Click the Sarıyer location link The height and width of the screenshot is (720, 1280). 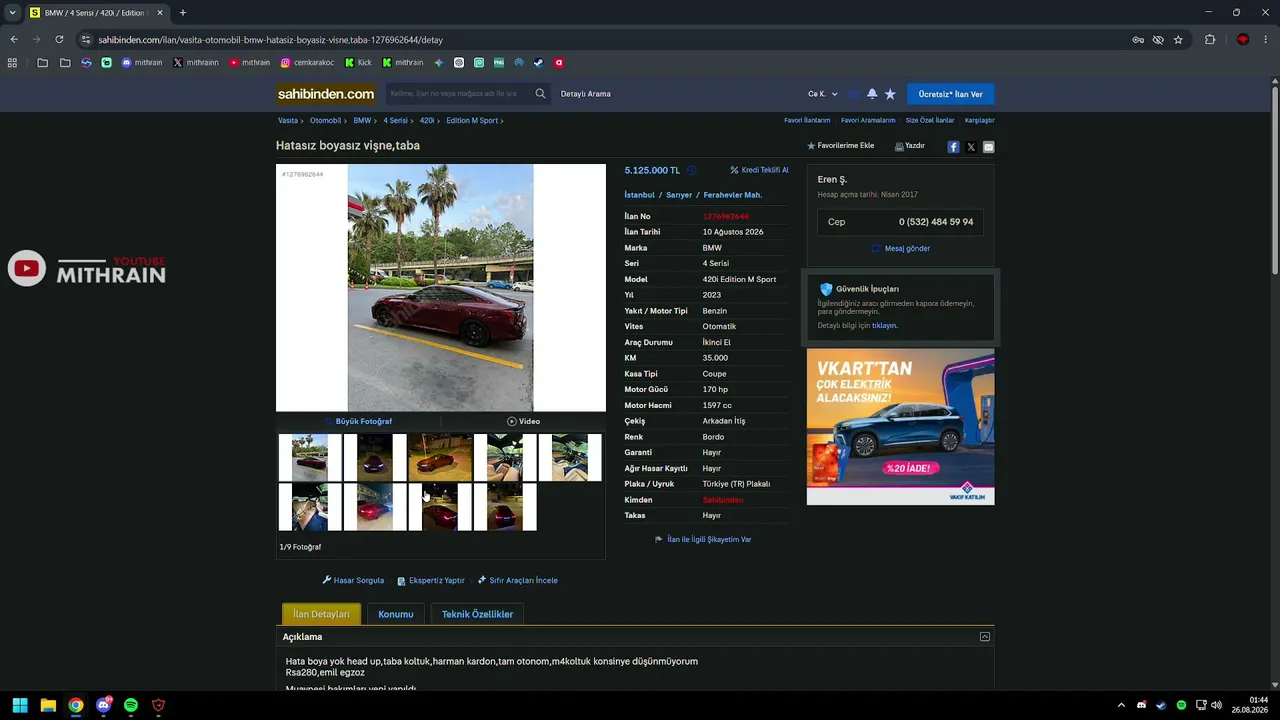coord(679,195)
